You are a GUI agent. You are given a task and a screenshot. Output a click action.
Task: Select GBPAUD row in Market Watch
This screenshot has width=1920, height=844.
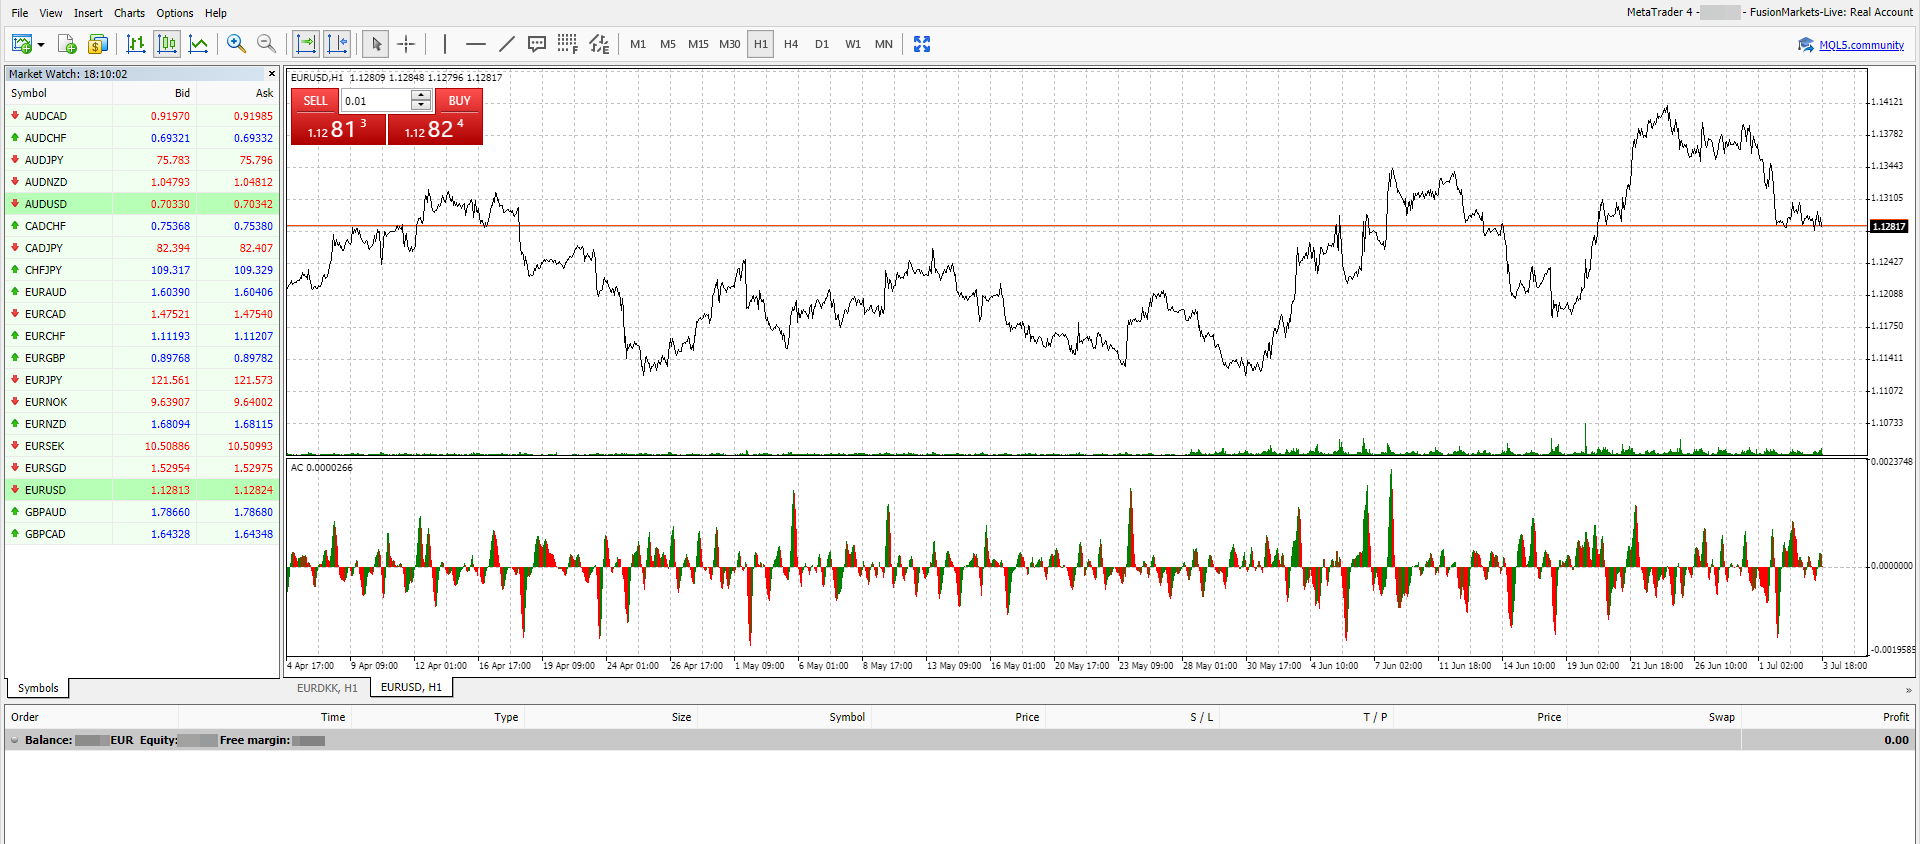(46, 512)
